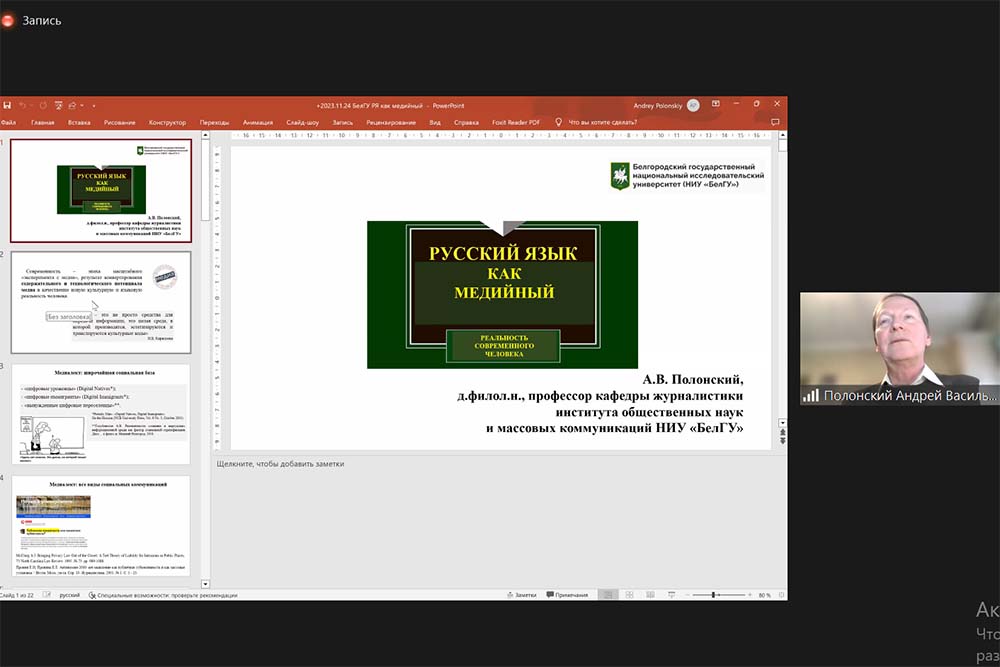
Task: Click the русский language indicator
Action: (x=70, y=595)
